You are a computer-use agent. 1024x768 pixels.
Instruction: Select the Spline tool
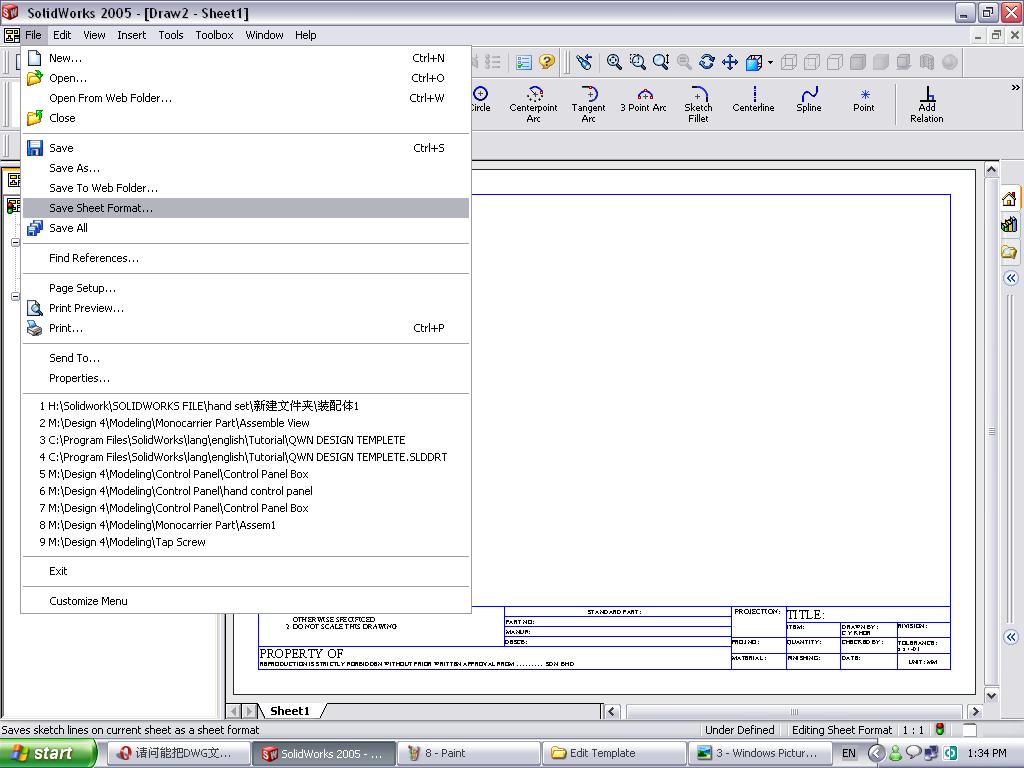pos(808,100)
